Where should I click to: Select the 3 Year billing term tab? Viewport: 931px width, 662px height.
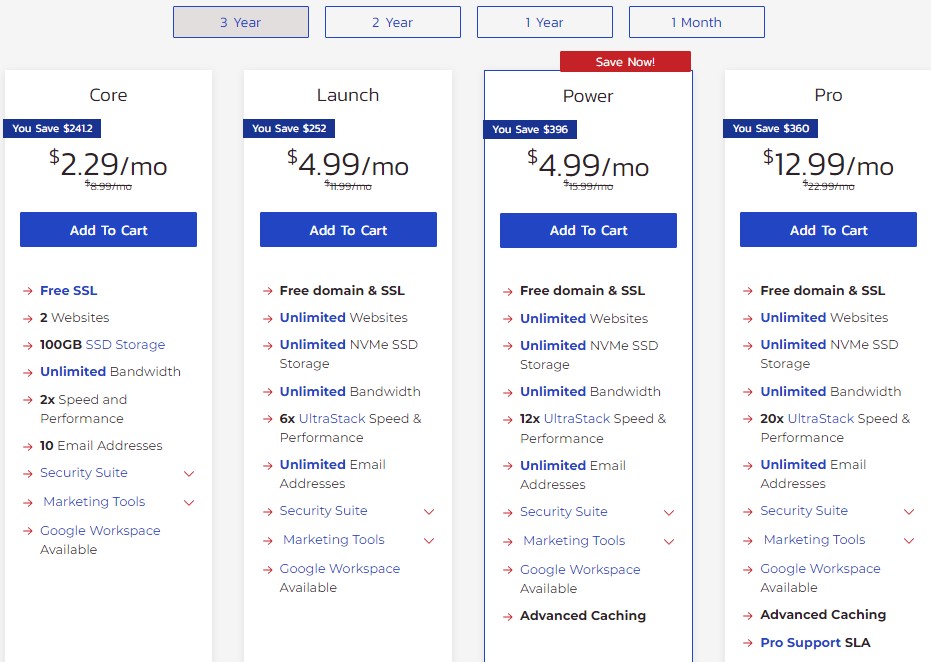coord(240,22)
